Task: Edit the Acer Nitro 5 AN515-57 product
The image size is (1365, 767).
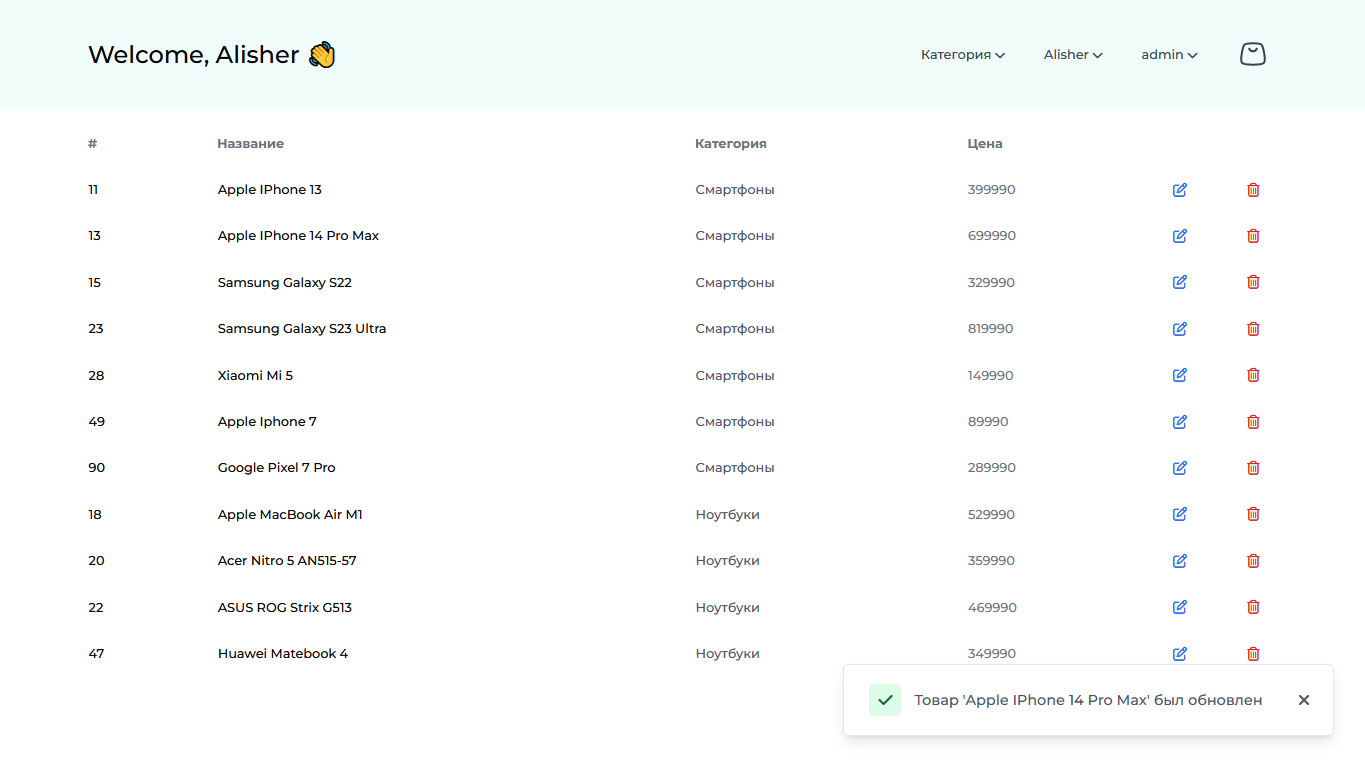Action: (x=1179, y=560)
